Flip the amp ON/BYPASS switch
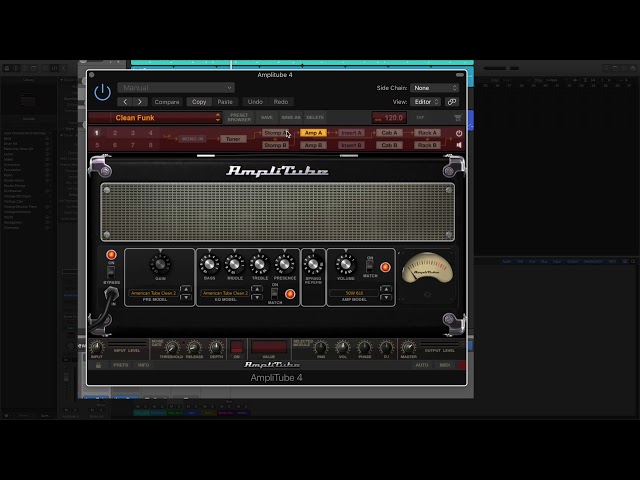The image size is (640, 480). click(111, 272)
